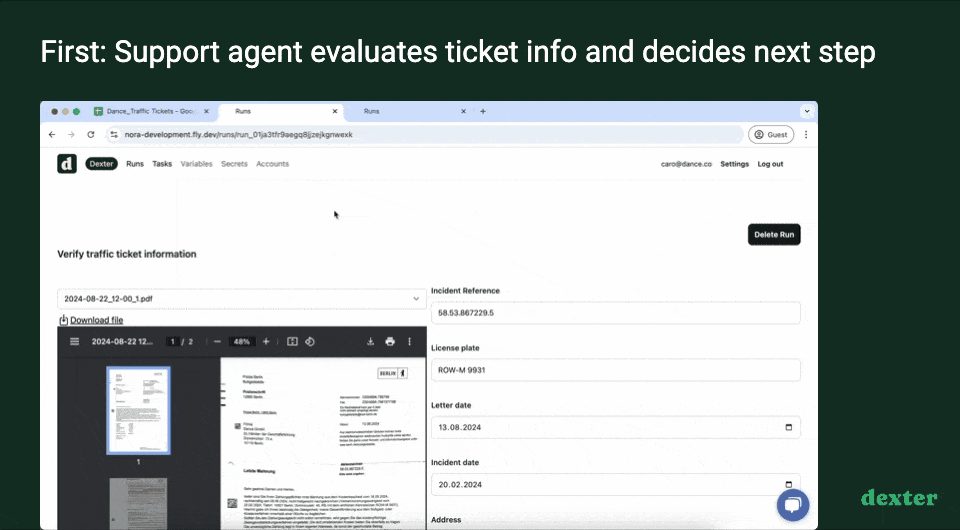Open the Incident date calendar picker
The height and width of the screenshot is (530, 960).
tap(788, 485)
